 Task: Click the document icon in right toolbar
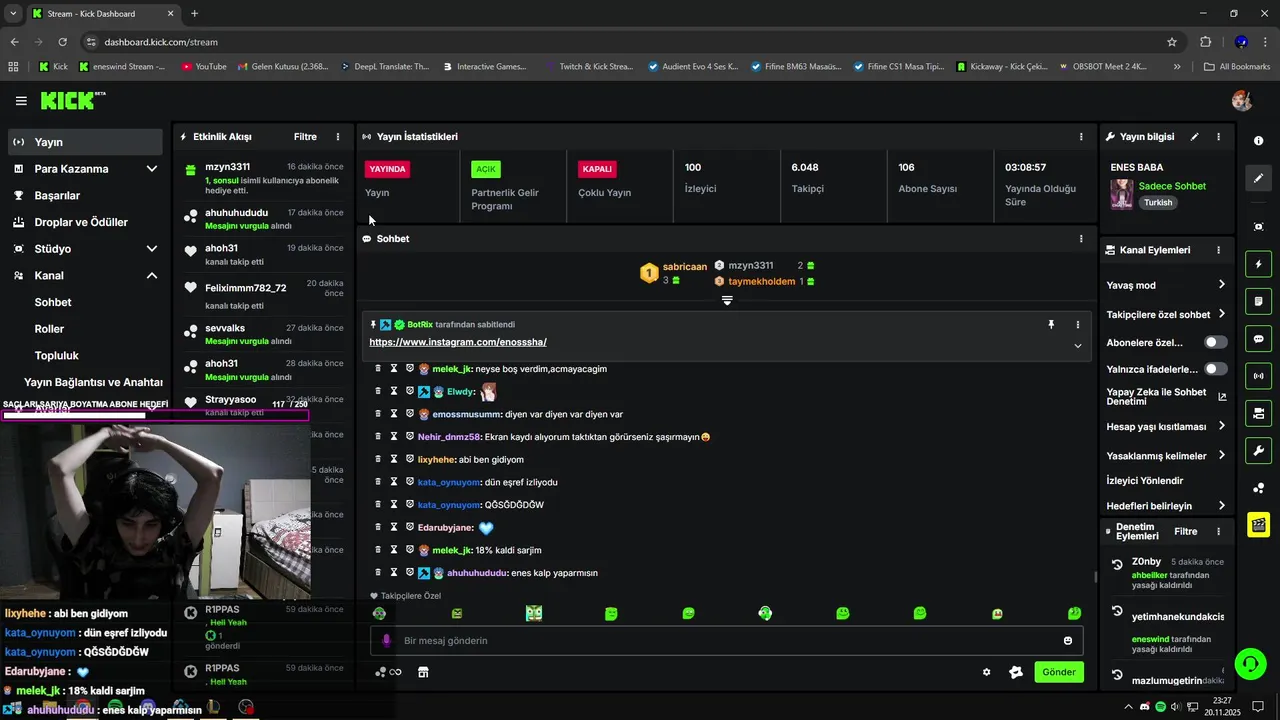tap(1258, 301)
